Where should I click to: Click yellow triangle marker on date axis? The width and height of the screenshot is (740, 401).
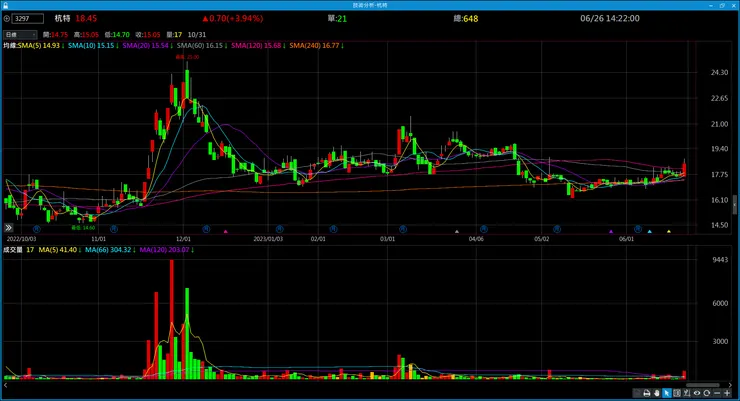(x=669, y=232)
